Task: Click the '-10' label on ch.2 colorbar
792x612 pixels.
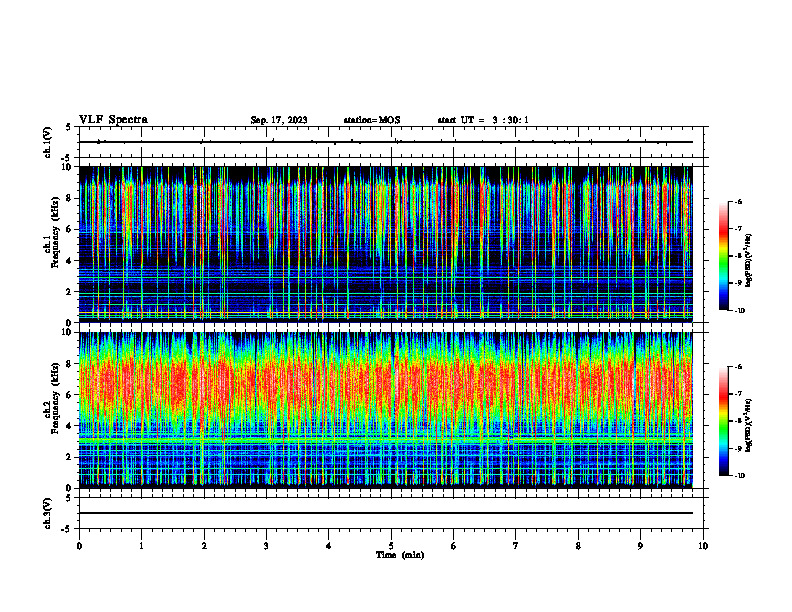Action: [x=740, y=476]
